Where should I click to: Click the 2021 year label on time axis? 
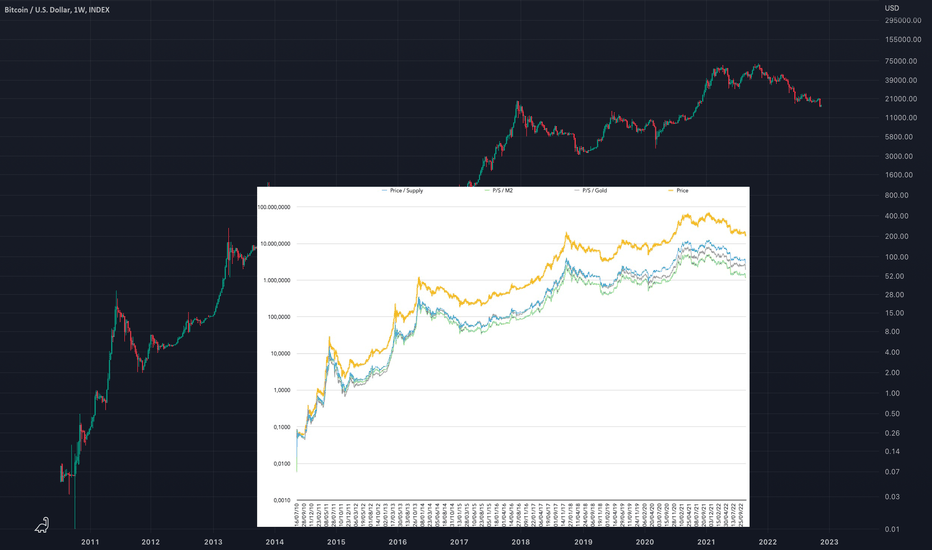(x=706, y=542)
